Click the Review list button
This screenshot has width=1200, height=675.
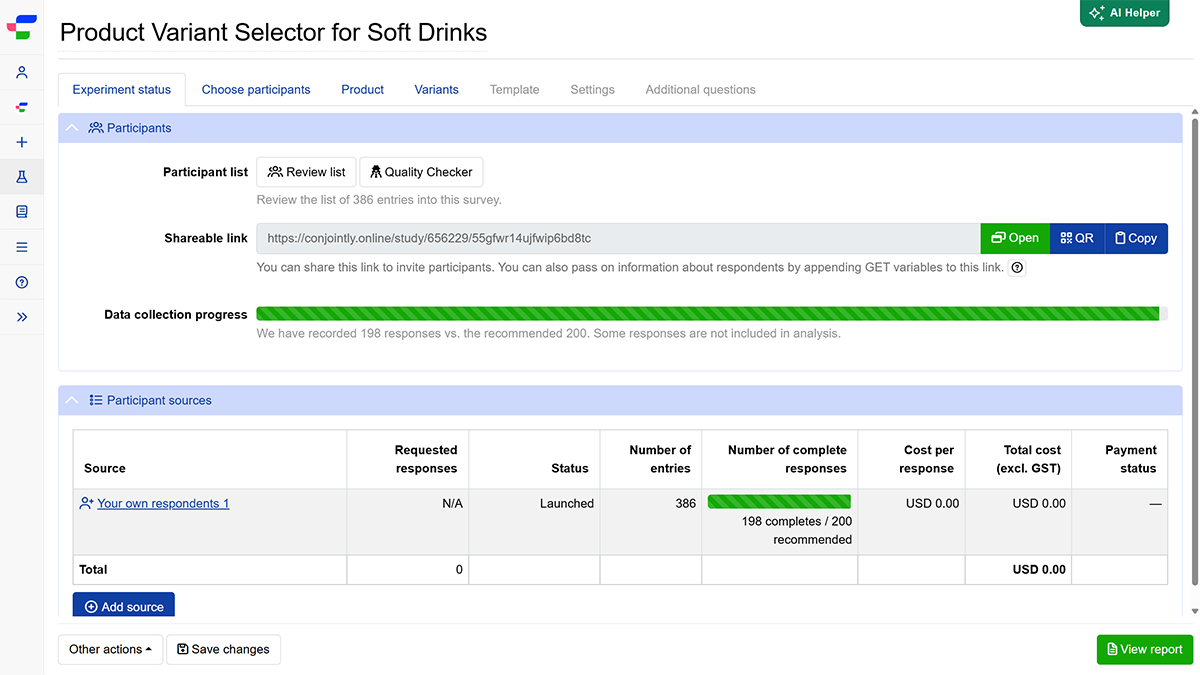306,172
